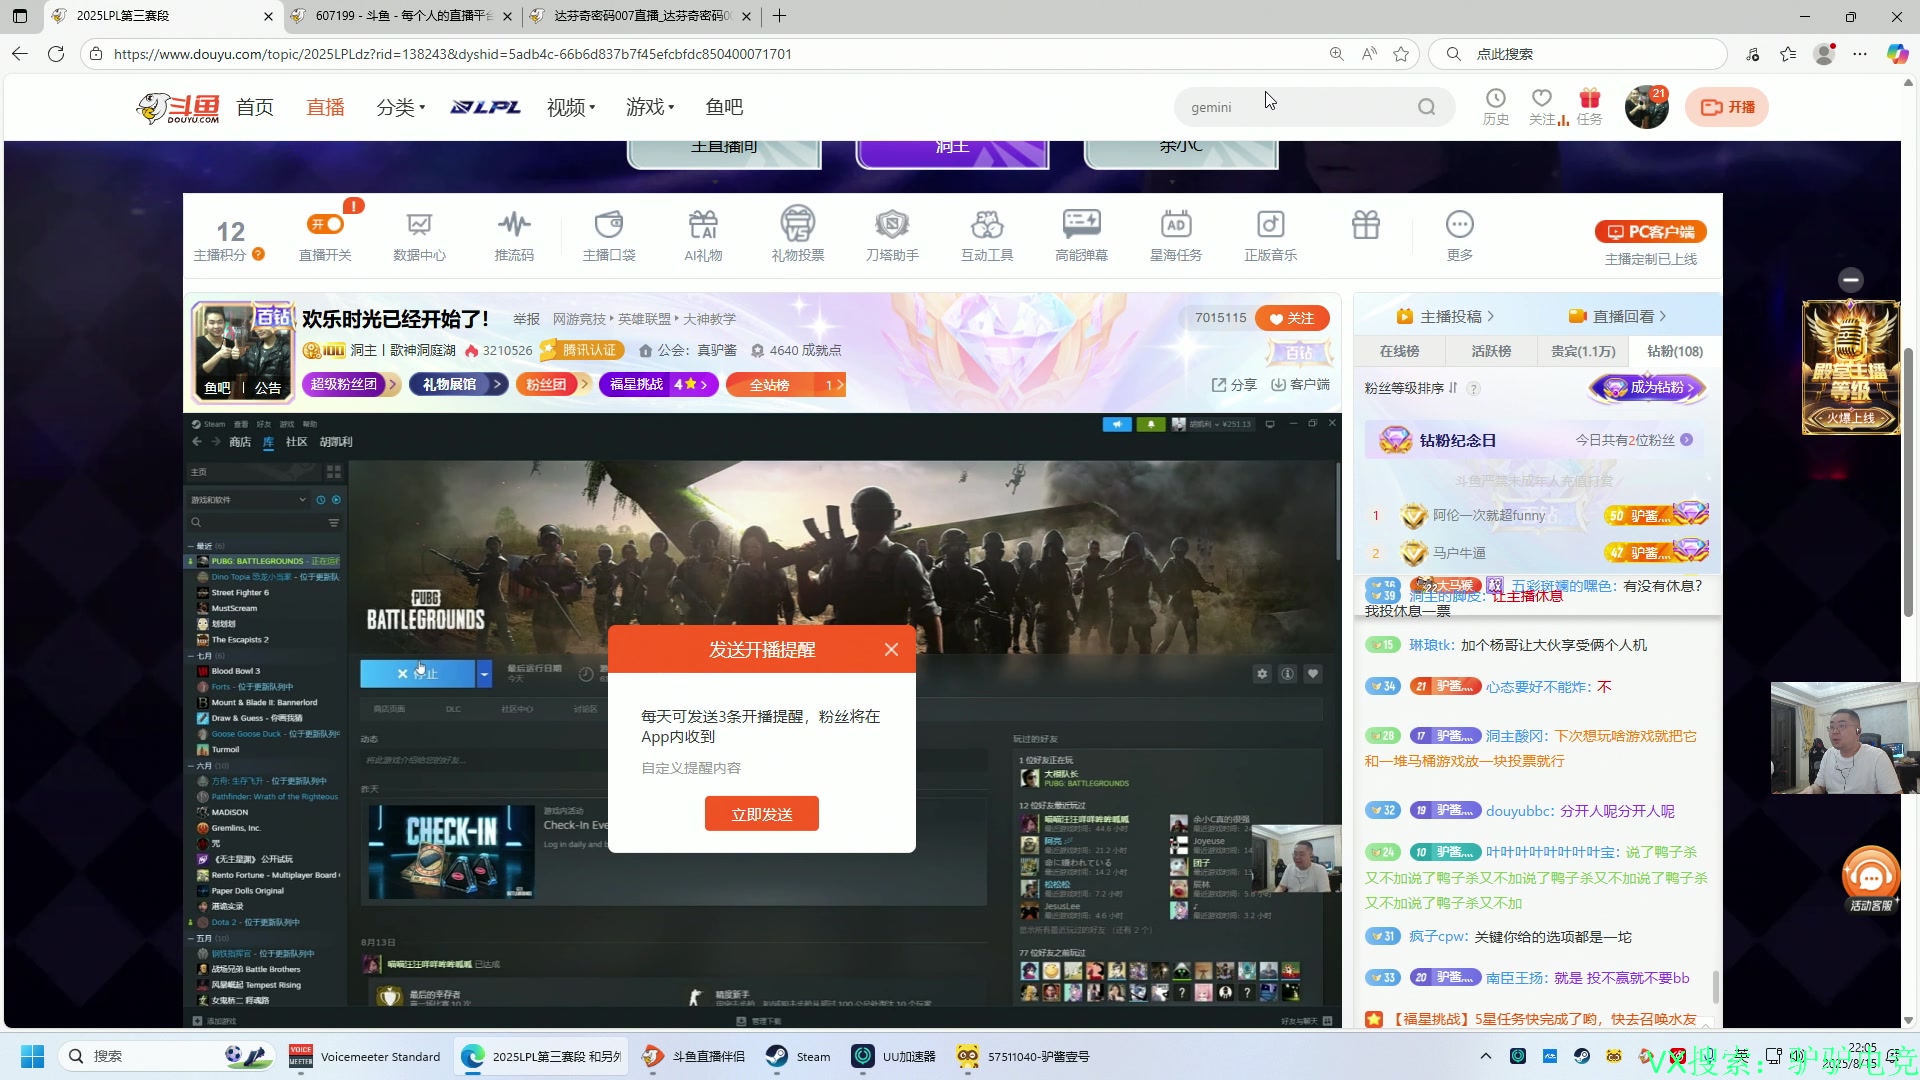Click the orange 开播 button
The height and width of the screenshot is (1080, 1920).
coord(1727,107)
